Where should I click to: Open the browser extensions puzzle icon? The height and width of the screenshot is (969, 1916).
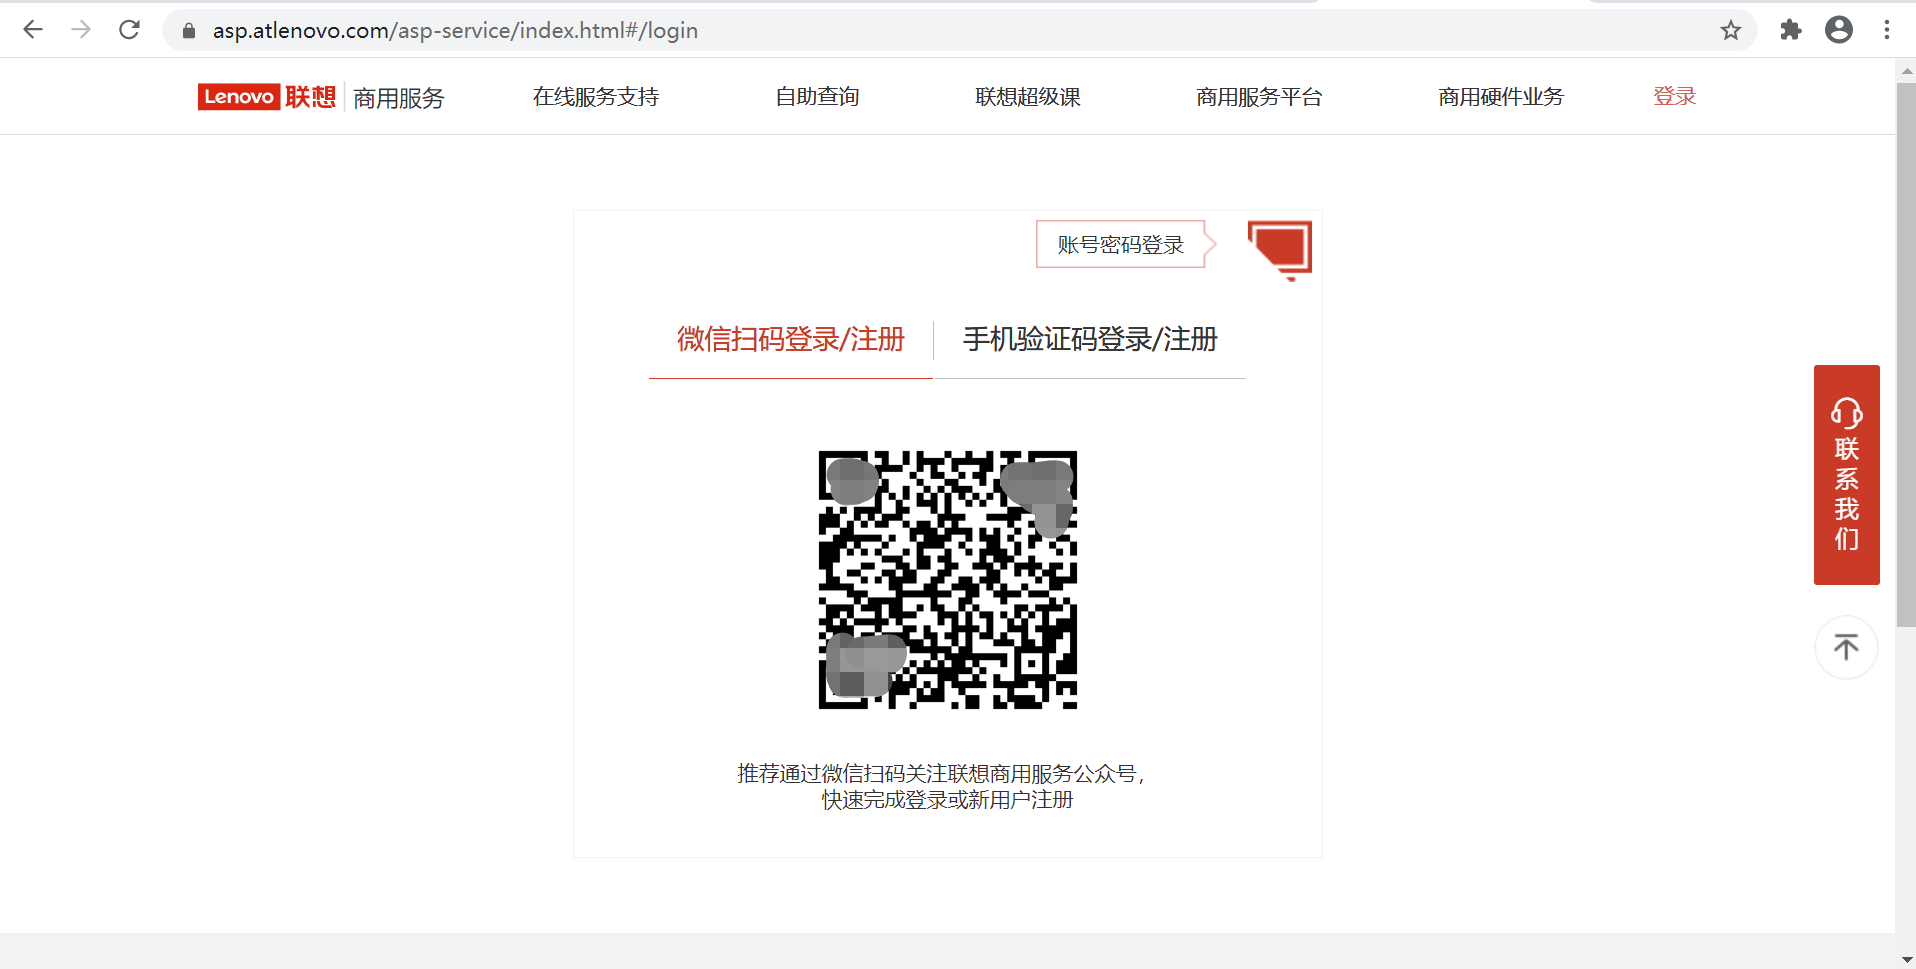(1790, 30)
